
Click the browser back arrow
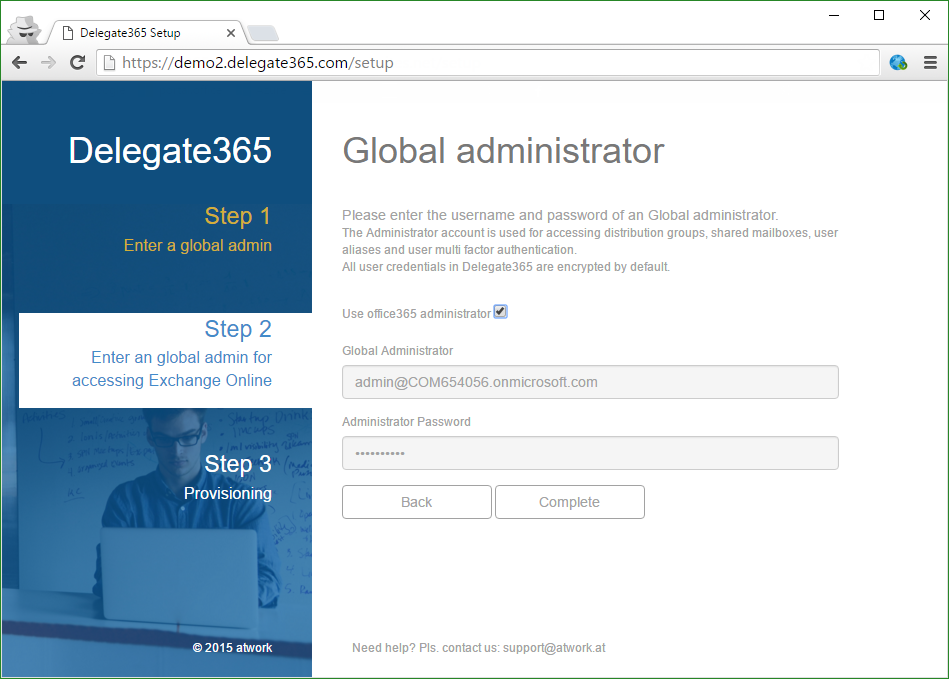19,62
